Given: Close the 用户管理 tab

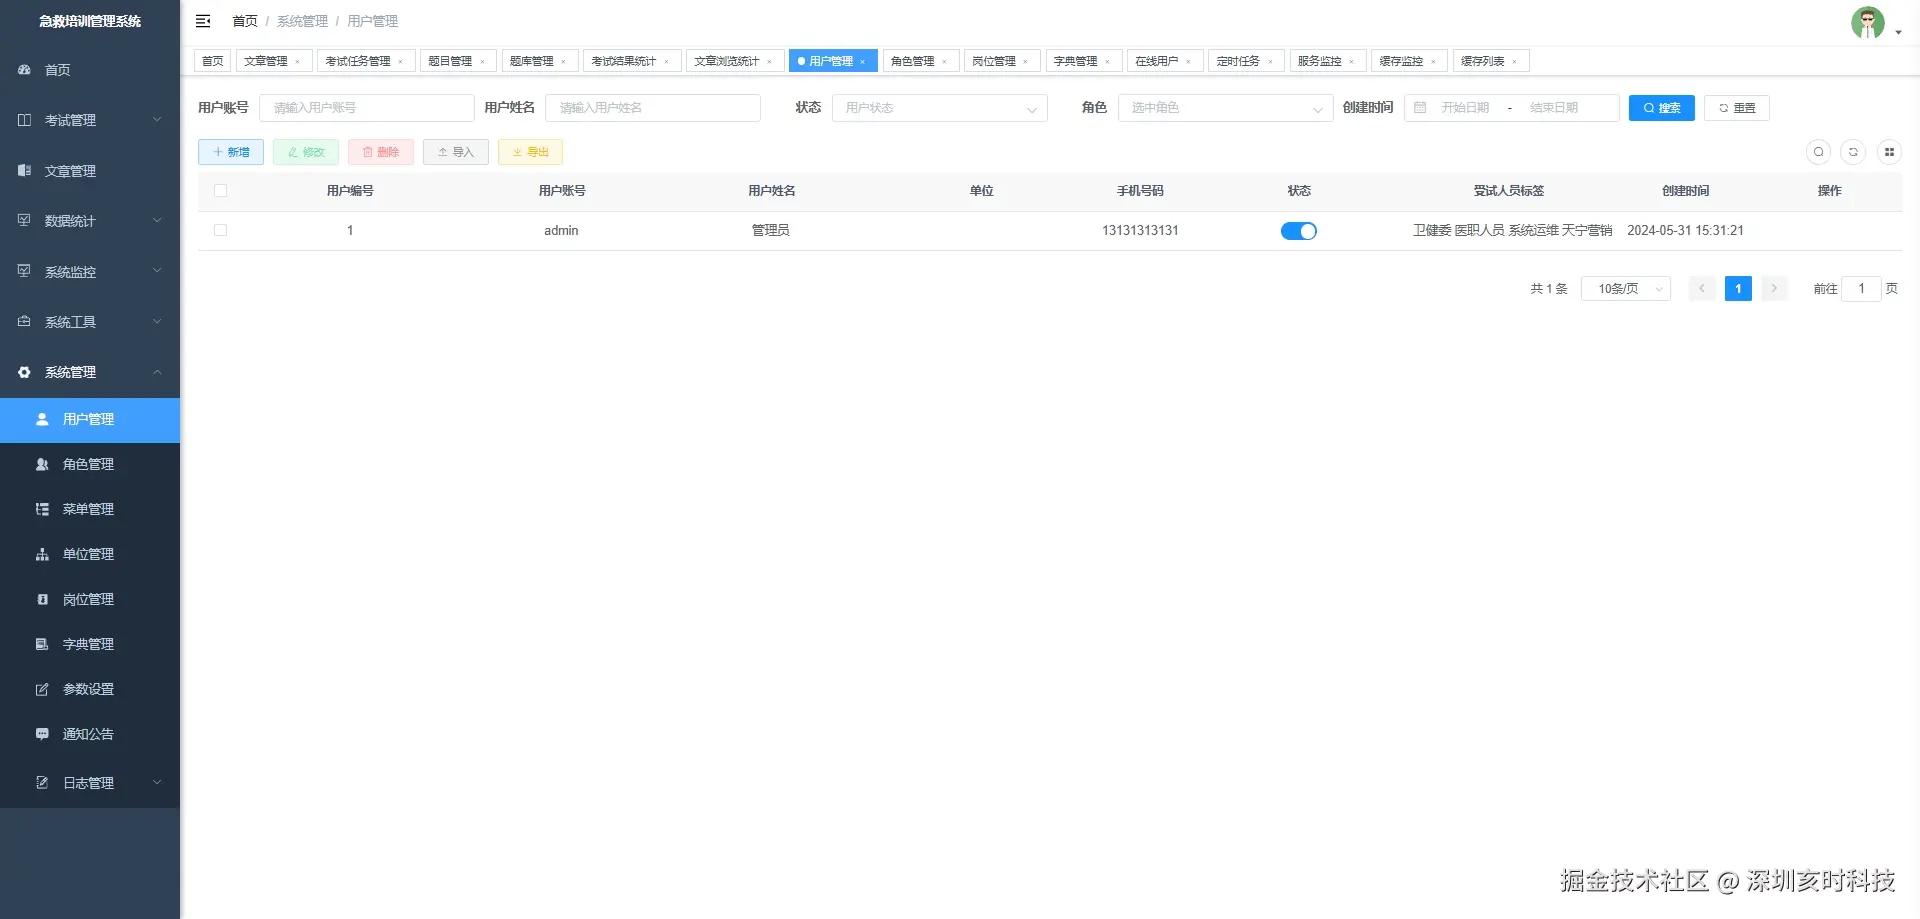Looking at the screenshot, I should pyautogui.click(x=863, y=62).
